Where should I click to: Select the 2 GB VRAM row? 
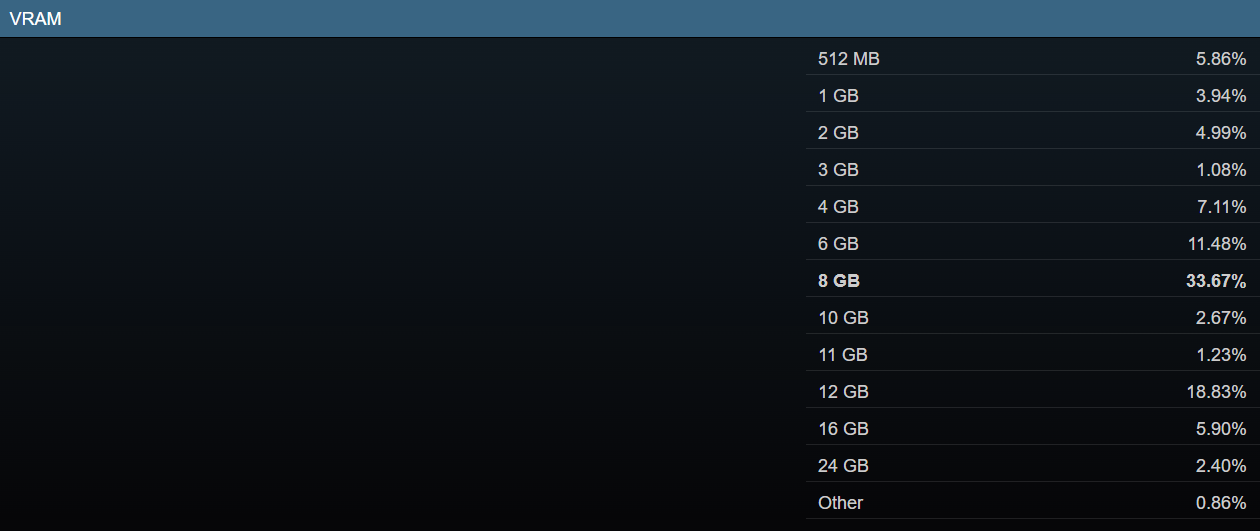1032,133
